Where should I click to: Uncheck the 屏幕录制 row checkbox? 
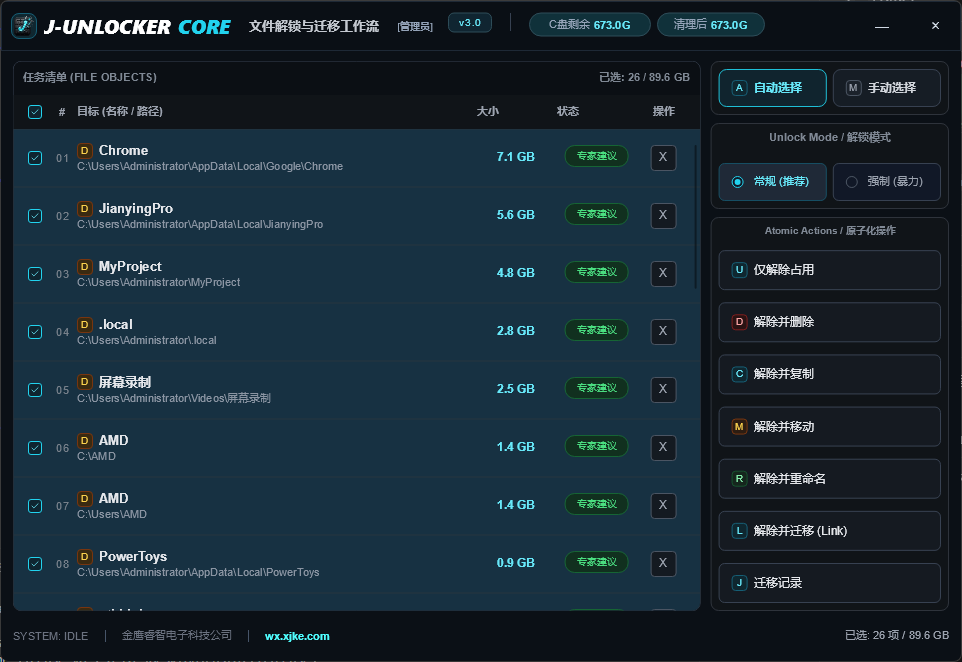pos(35,390)
